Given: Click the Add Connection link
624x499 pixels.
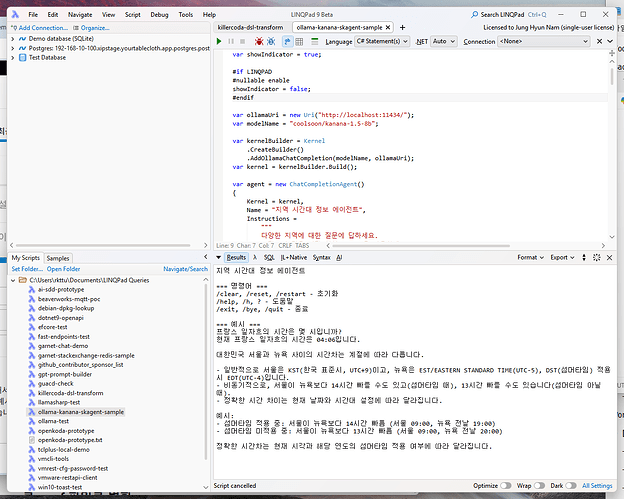Looking at the screenshot, I should click(43, 28).
